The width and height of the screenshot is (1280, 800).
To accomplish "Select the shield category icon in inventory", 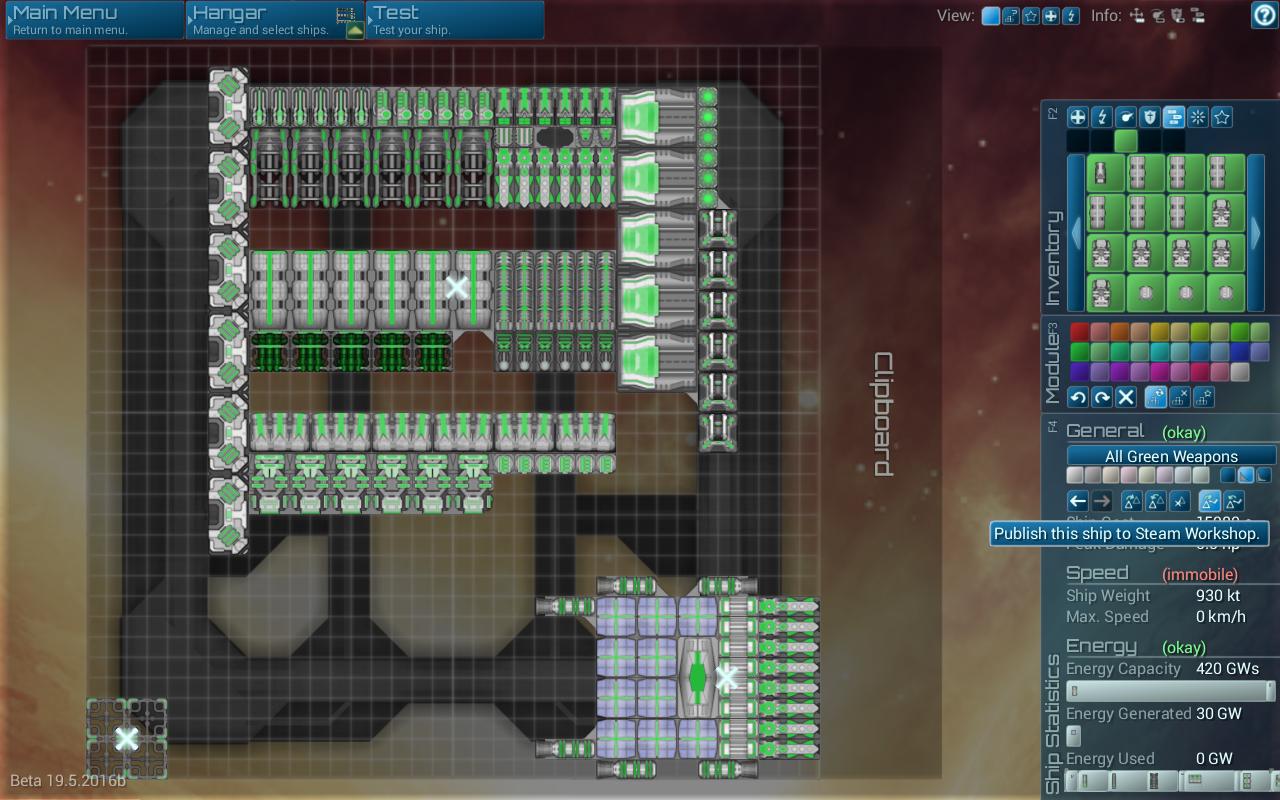I will [x=1149, y=117].
